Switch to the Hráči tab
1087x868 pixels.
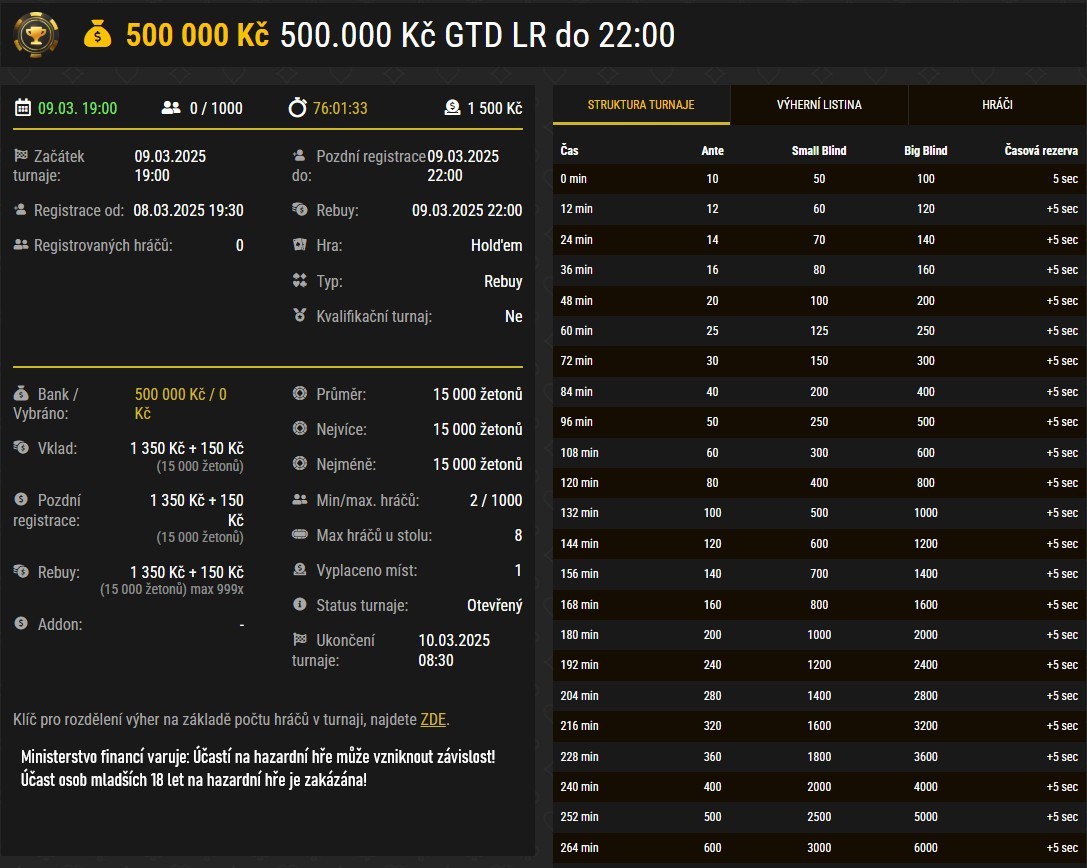[x=997, y=105]
